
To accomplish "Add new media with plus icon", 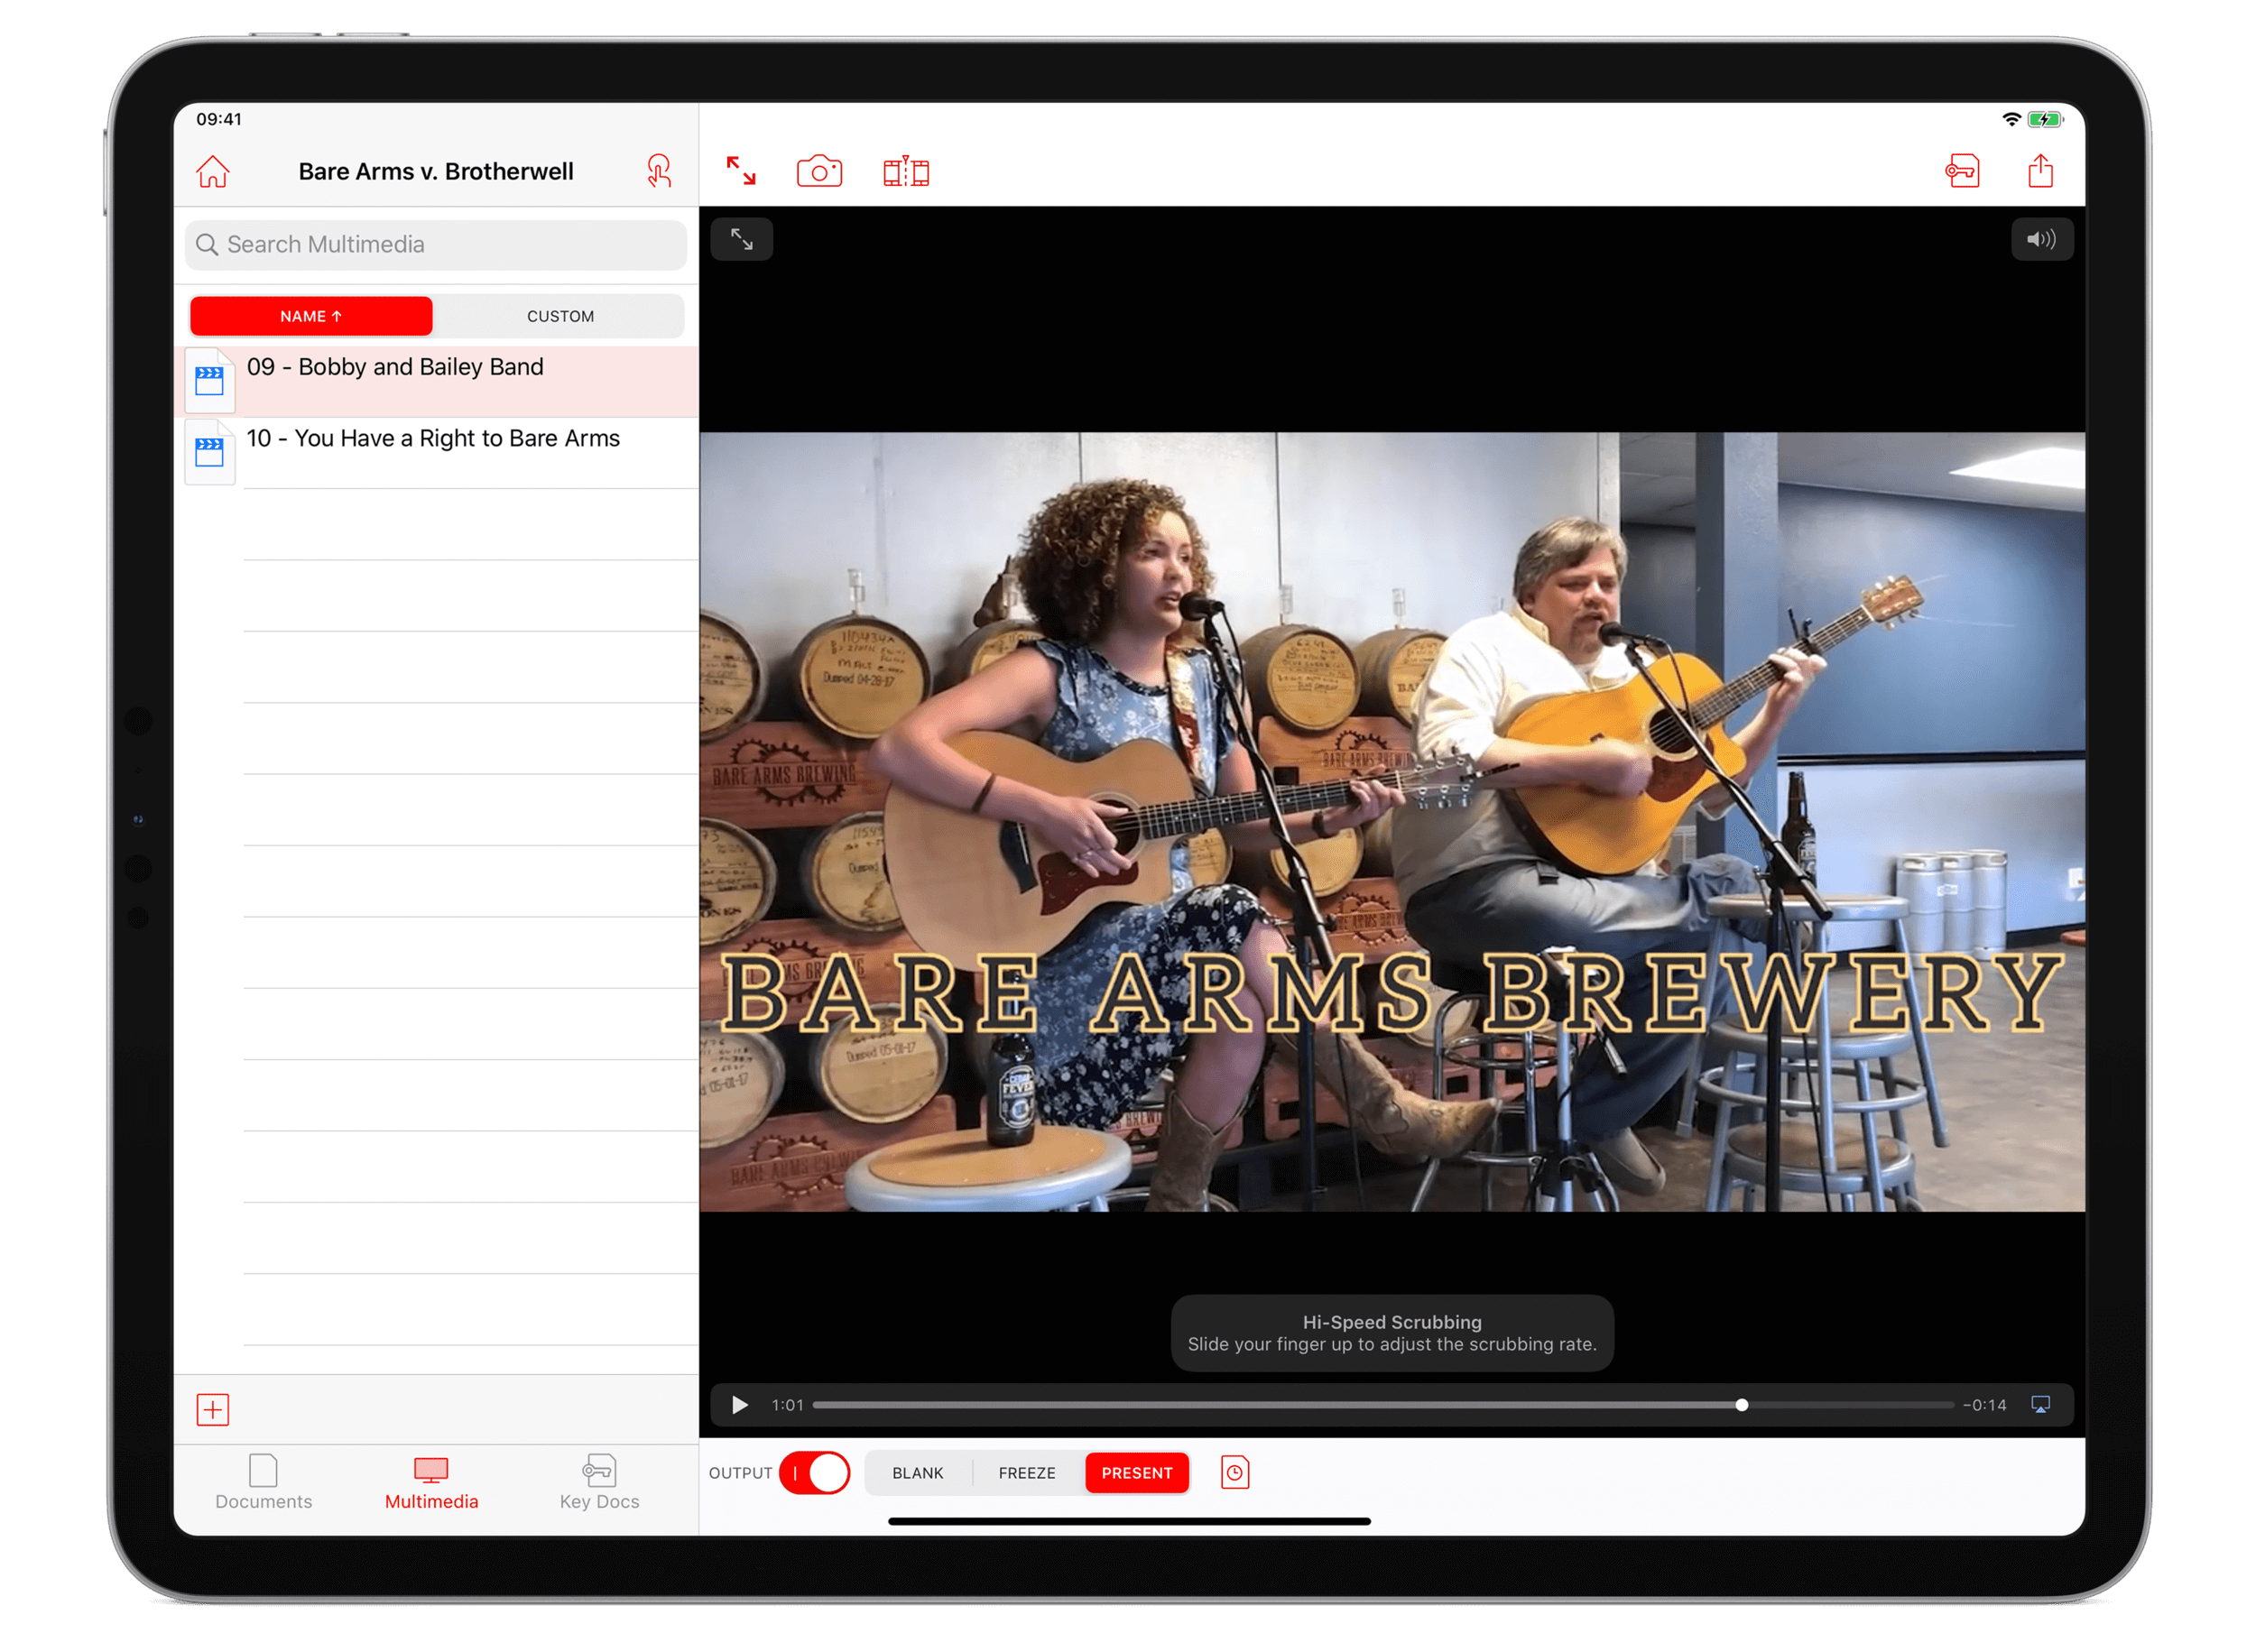I will 212,1410.
